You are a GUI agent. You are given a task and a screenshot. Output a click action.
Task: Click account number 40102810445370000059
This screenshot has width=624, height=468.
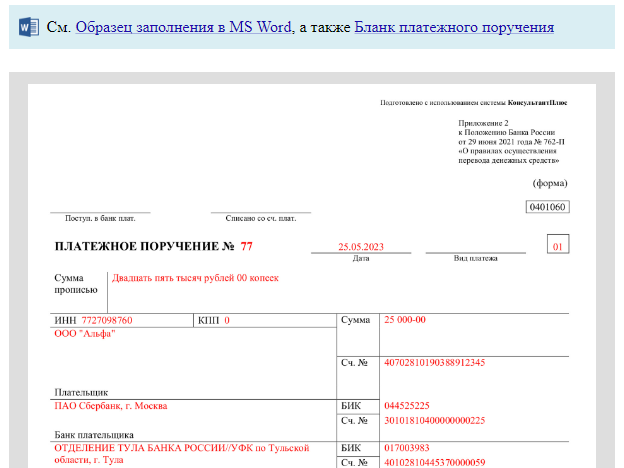(x=435, y=462)
